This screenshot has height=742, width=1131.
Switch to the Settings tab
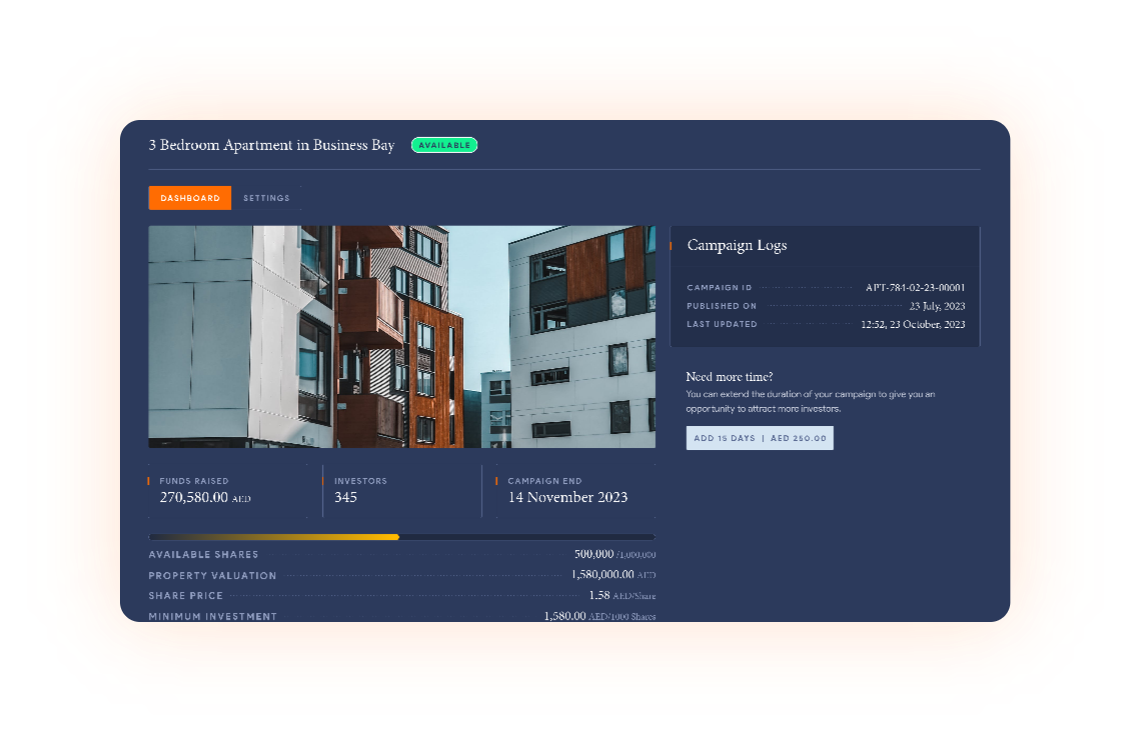266,198
